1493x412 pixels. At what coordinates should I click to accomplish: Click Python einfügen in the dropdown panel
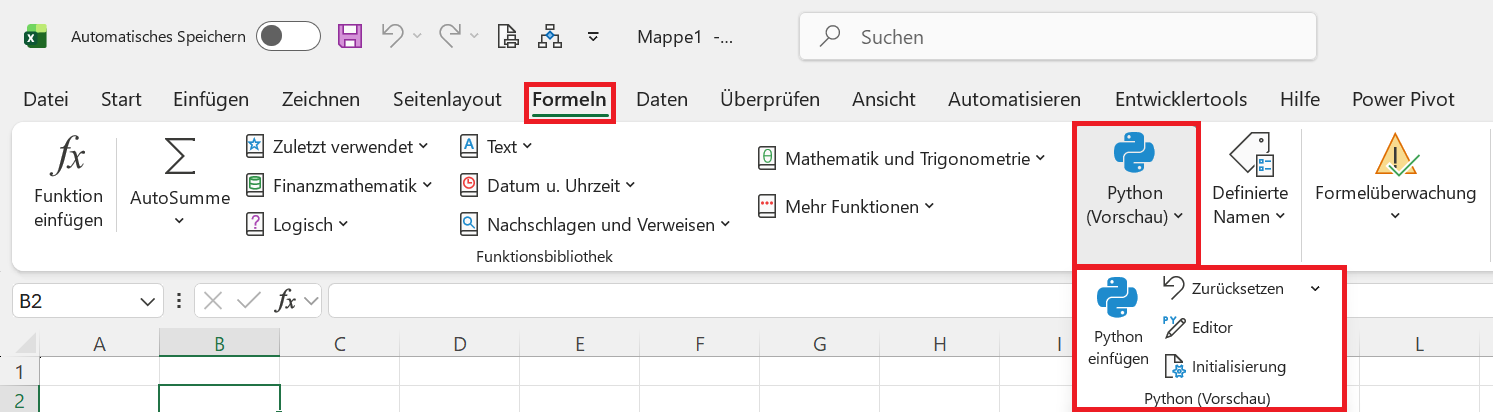tap(1118, 322)
